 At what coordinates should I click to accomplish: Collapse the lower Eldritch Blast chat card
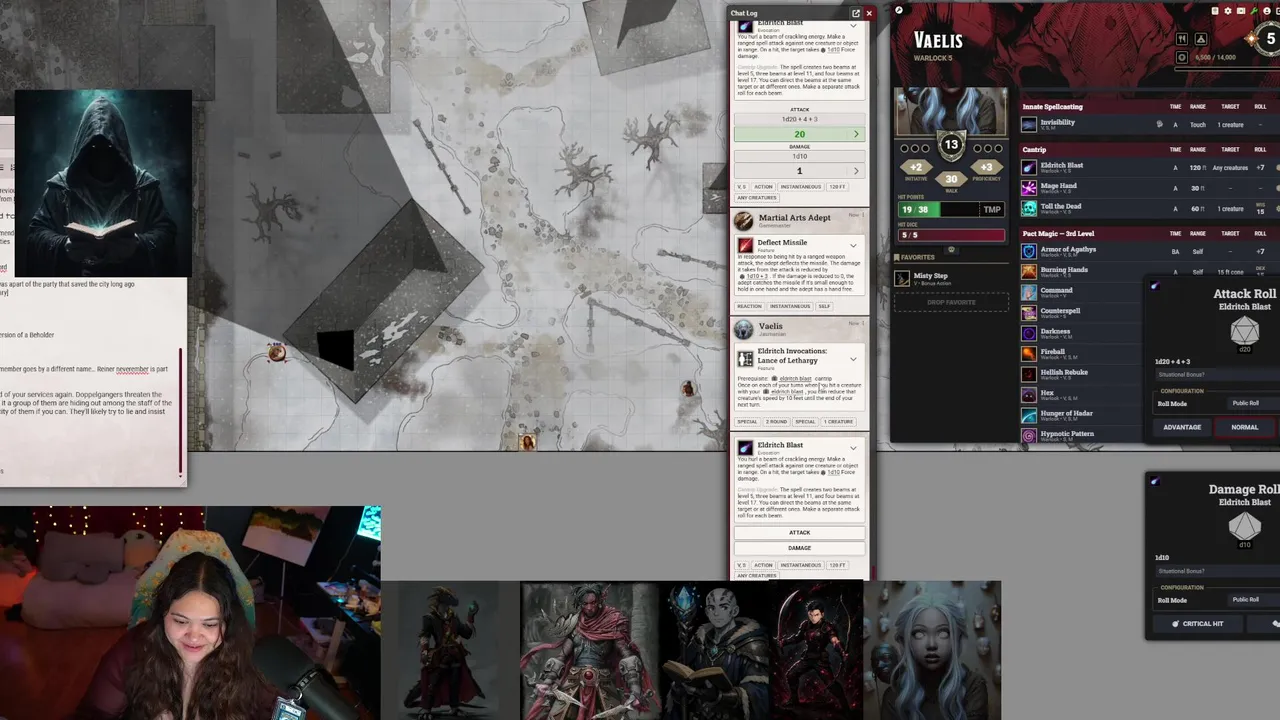coord(853,448)
